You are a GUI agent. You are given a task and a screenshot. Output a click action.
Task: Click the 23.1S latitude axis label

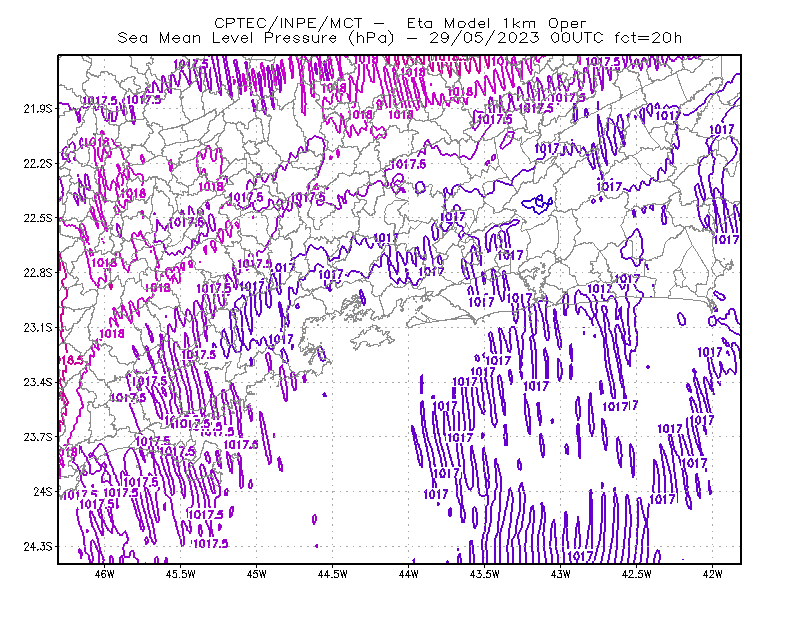pos(38,327)
